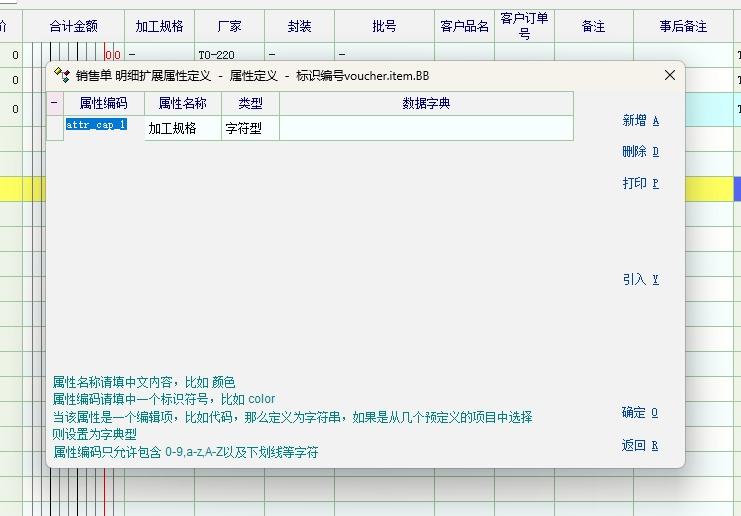Confirm with the 确定 O button
This screenshot has height=516, width=741.
(639, 413)
